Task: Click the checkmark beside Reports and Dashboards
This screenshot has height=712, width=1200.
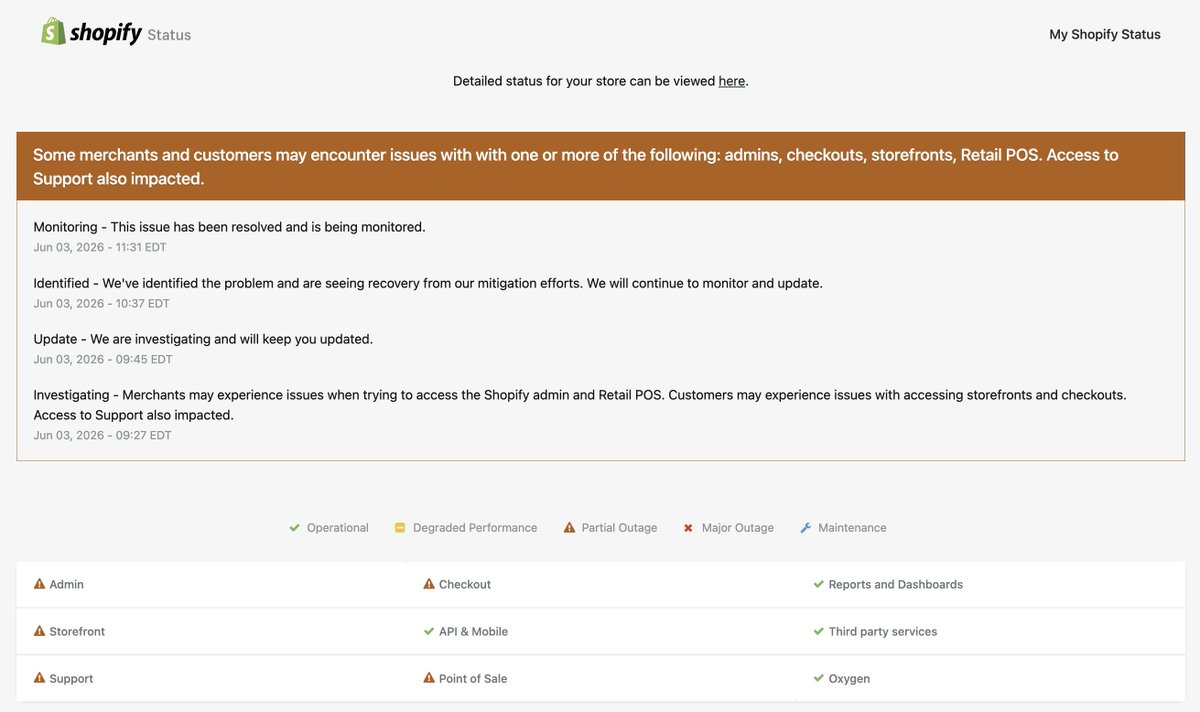Action: click(819, 584)
